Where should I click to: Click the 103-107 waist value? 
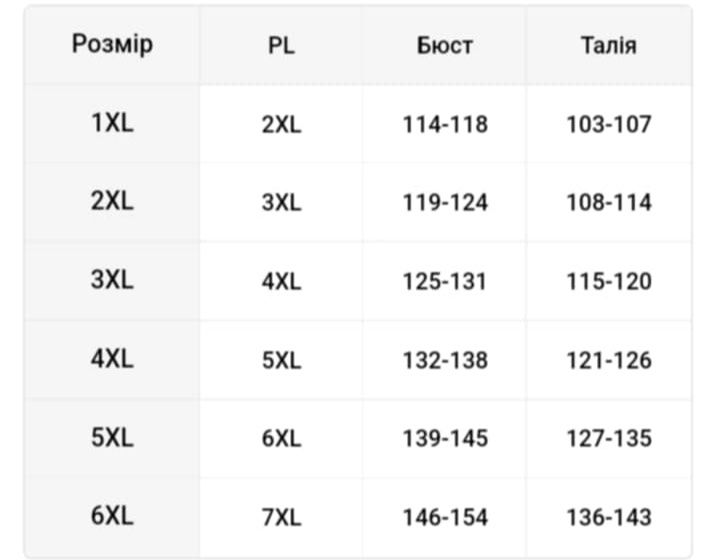tap(608, 125)
